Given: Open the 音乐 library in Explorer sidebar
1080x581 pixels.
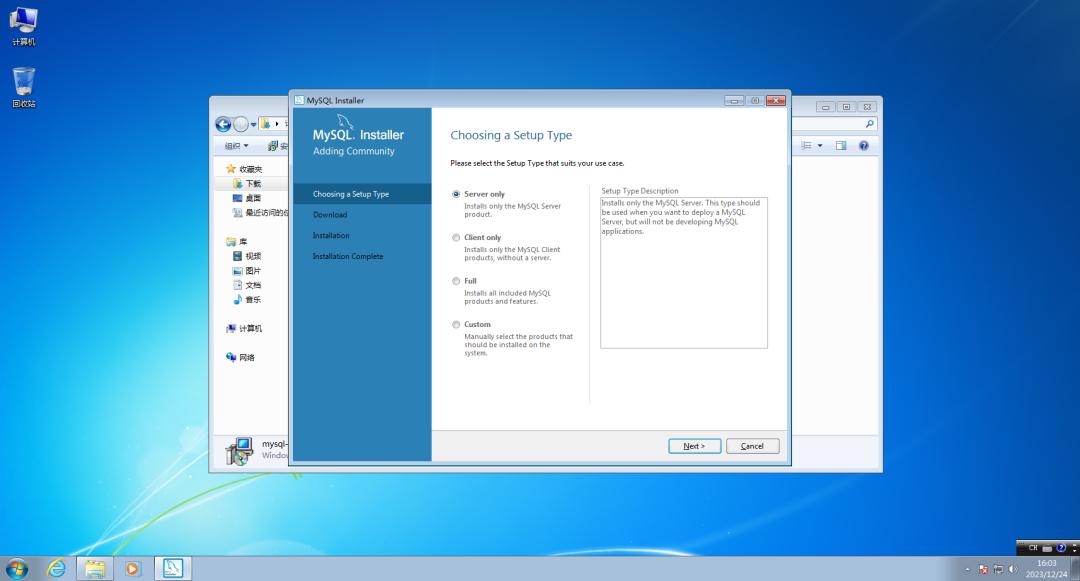Looking at the screenshot, I should 247,299.
